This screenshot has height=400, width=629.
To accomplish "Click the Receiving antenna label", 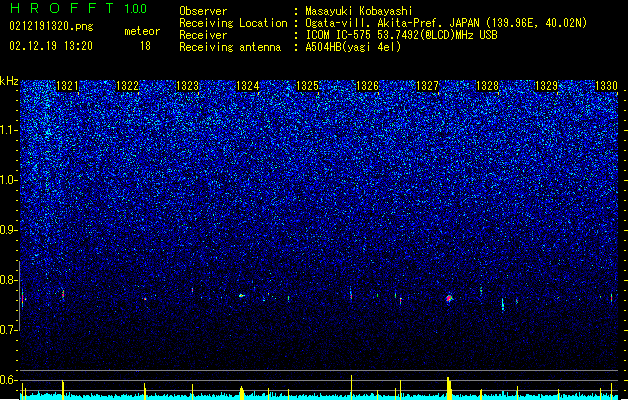I will point(230,47).
